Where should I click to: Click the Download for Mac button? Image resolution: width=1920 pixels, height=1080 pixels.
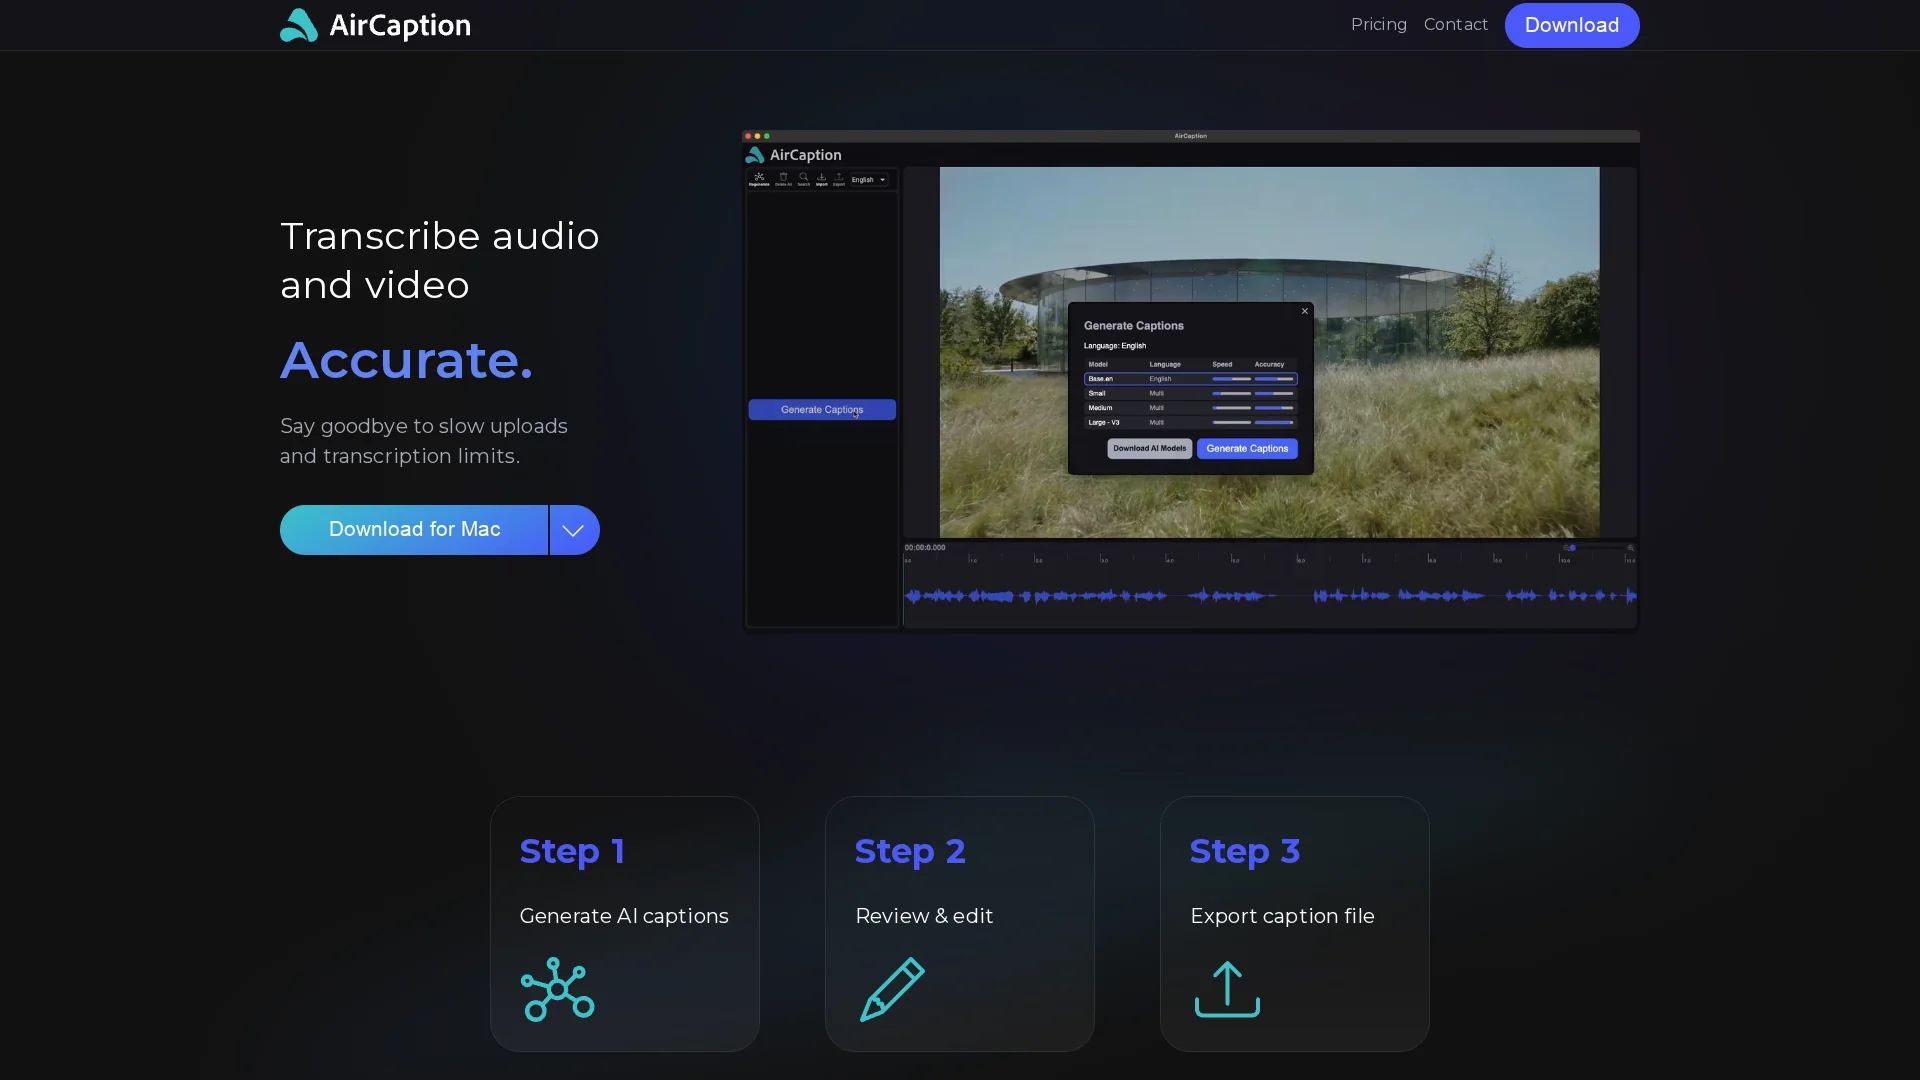414,529
